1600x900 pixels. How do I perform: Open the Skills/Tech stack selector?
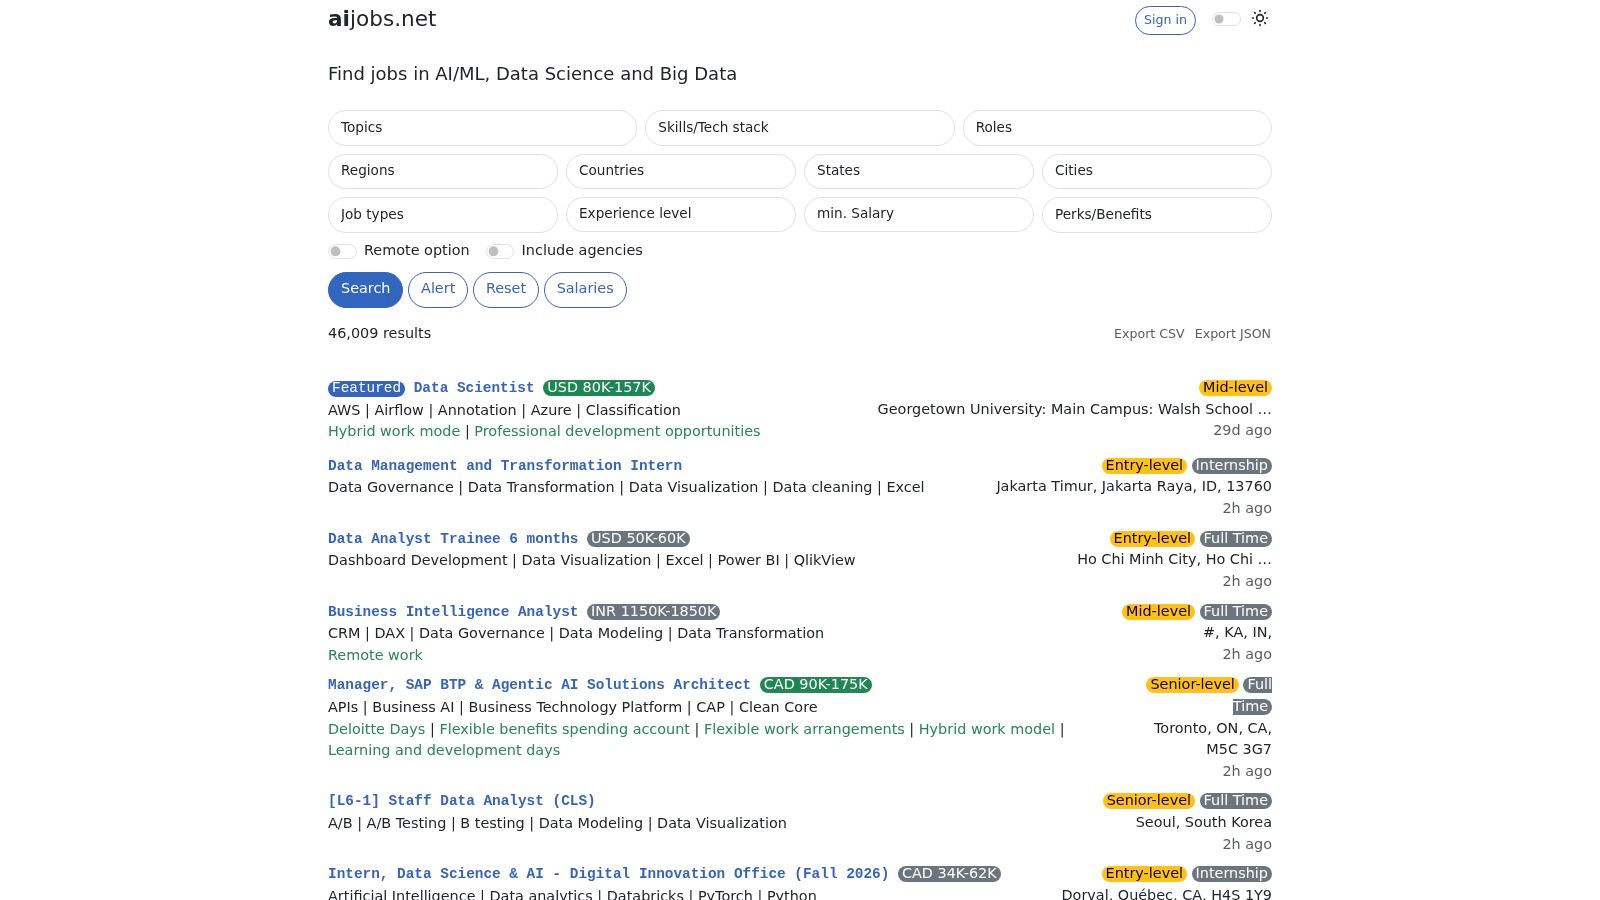800,128
